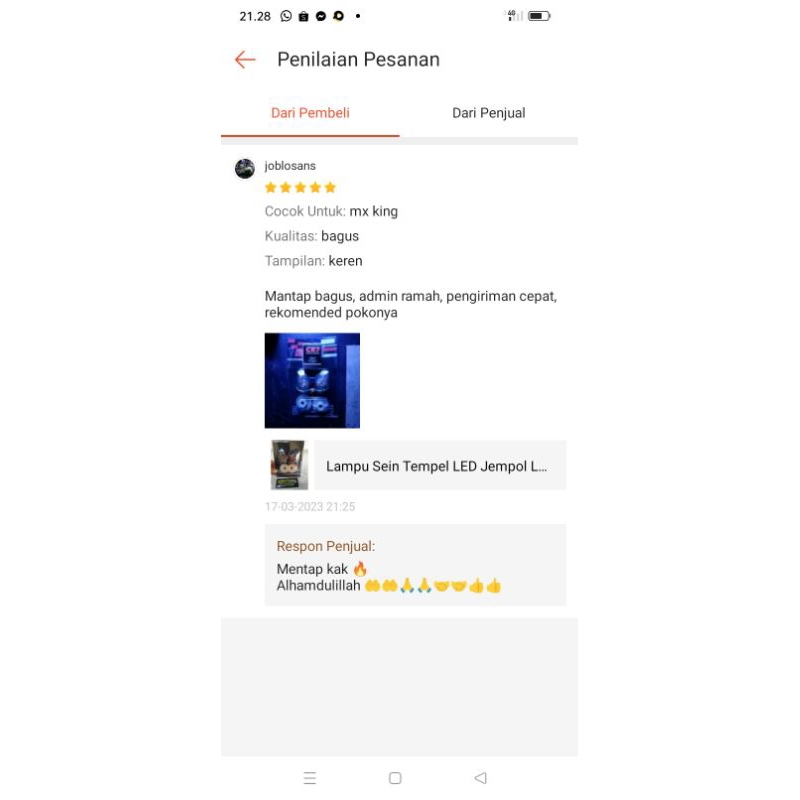
Task: Tap the Android recent apps menu icon
Action: pyautogui.click(x=310, y=778)
